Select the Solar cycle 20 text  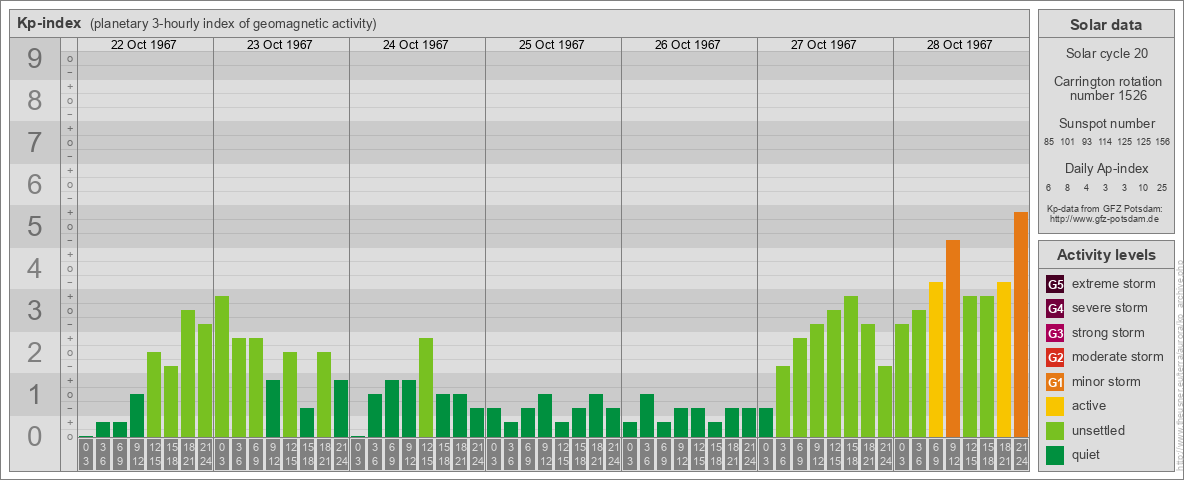tap(1106, 54)
